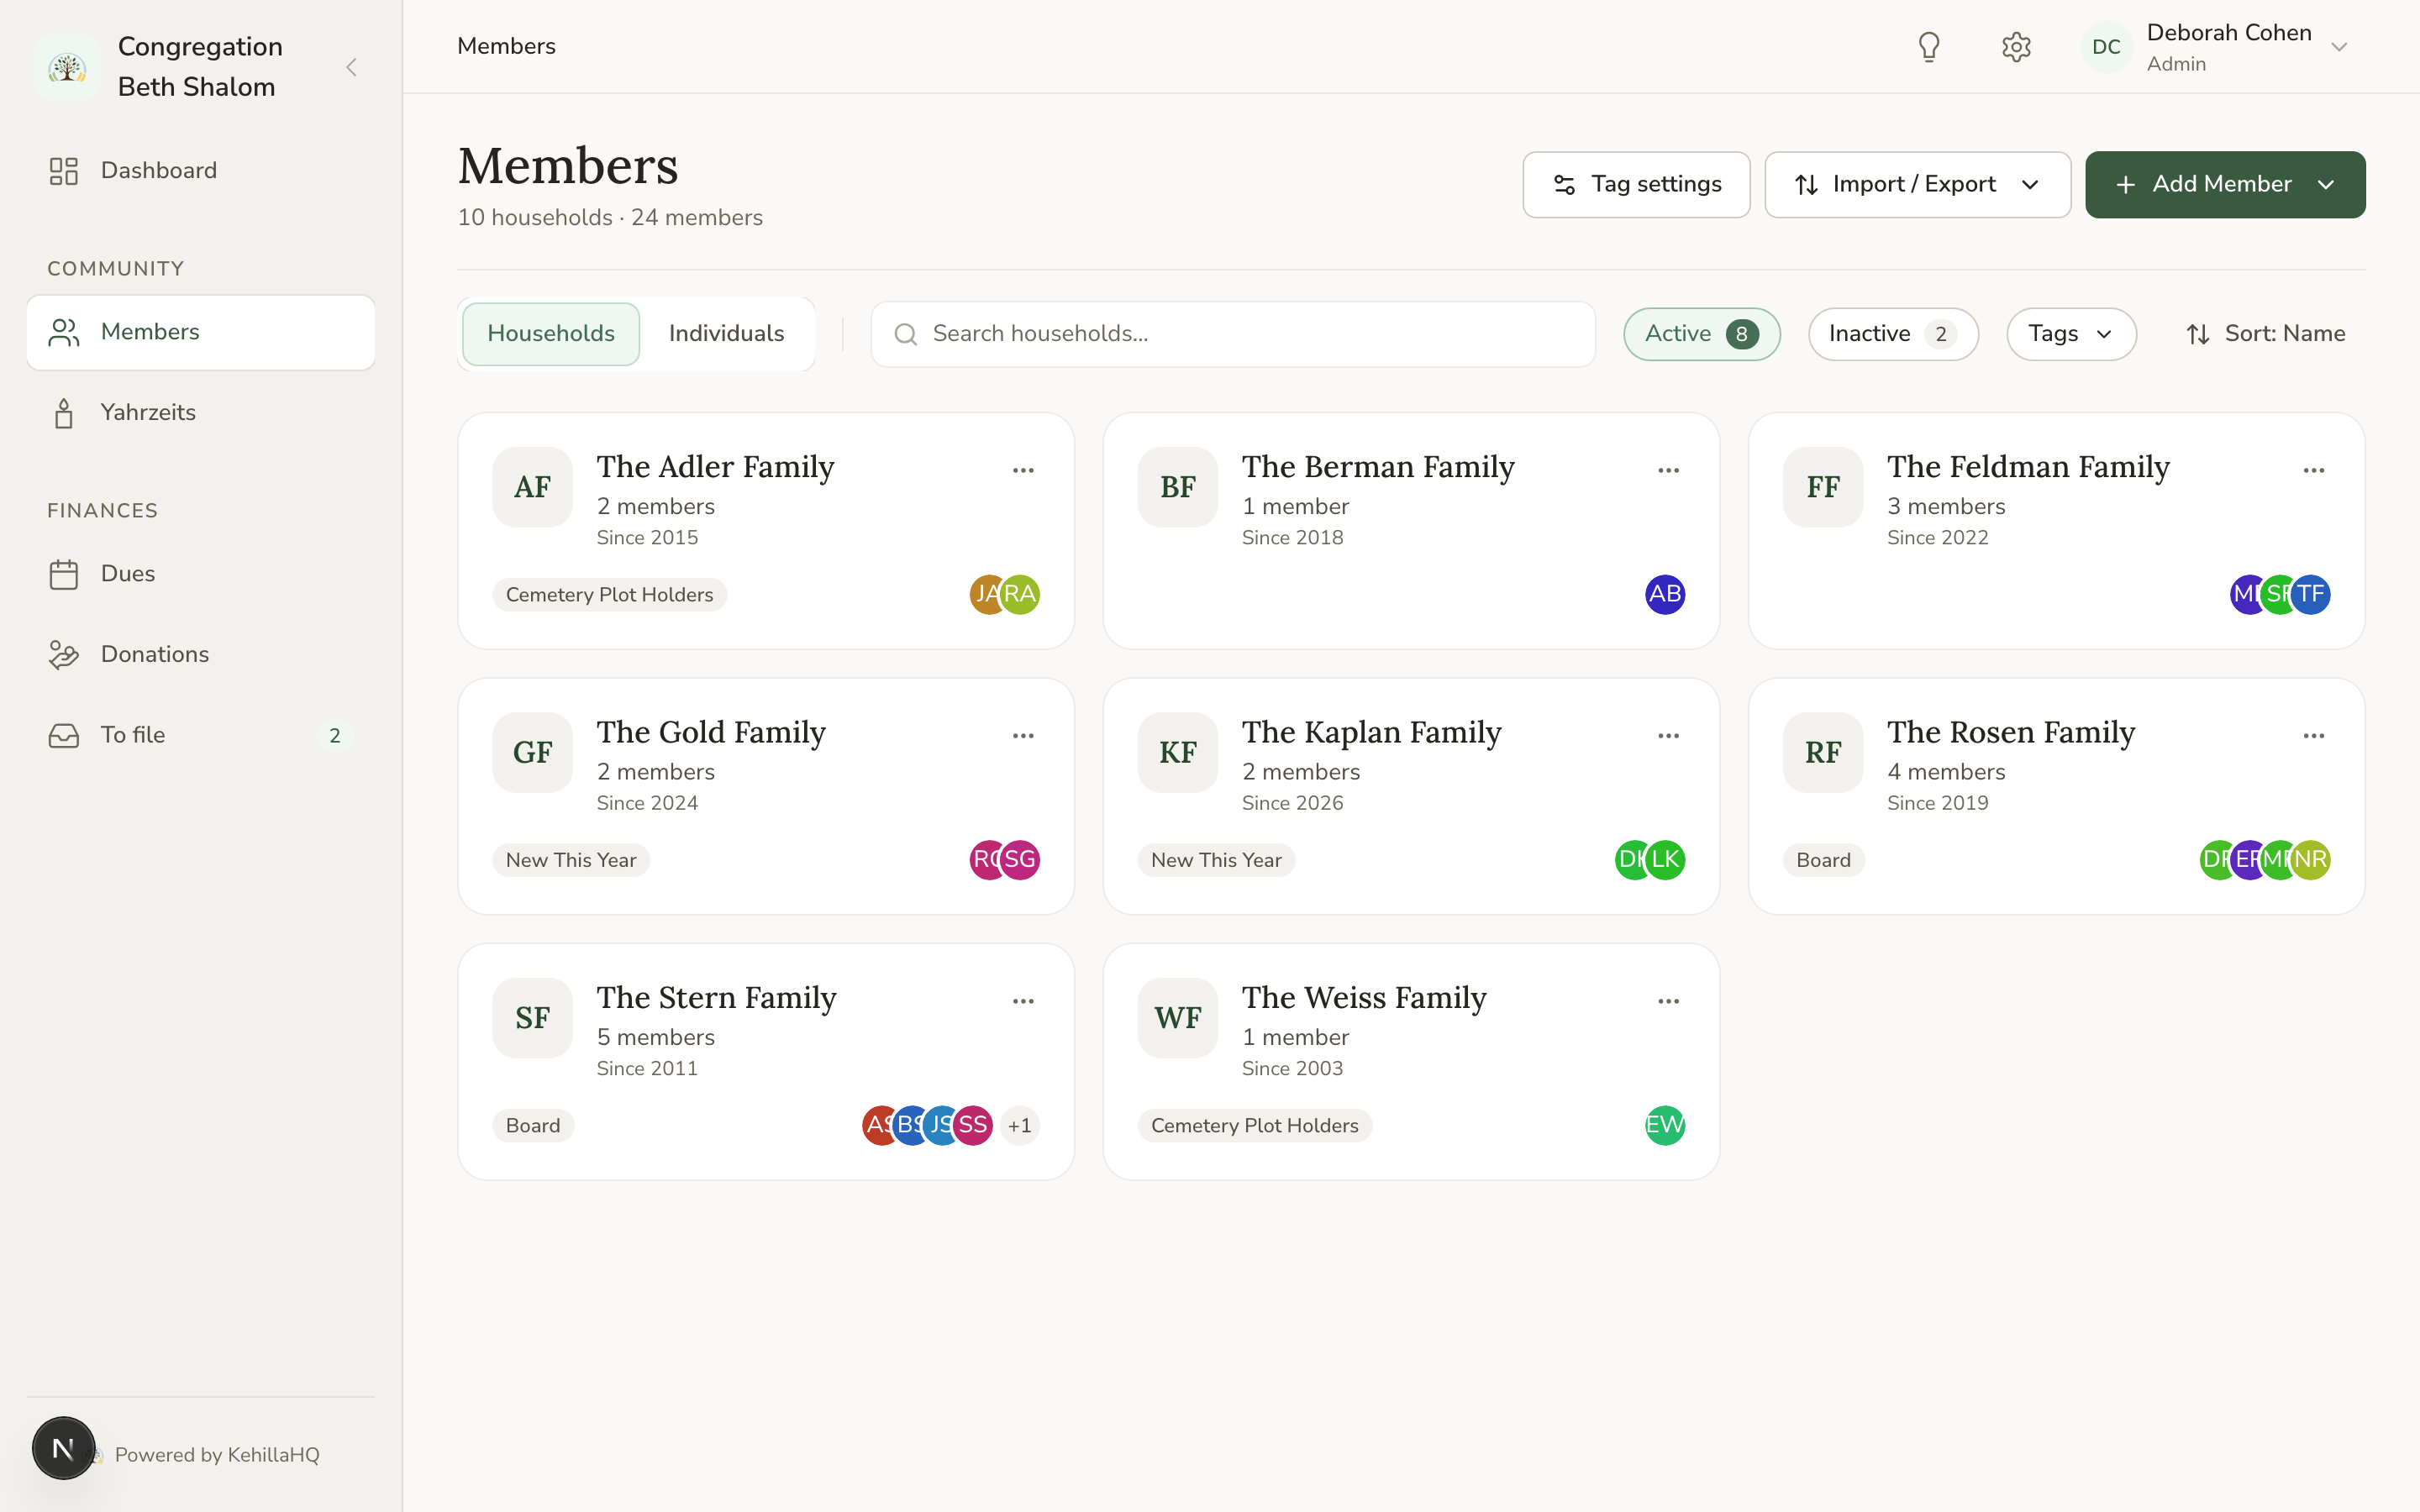Screen dimensions: 2420x1512
Task: Click the '10 households · 24 members' summary
Action: [x=610, y=218]
